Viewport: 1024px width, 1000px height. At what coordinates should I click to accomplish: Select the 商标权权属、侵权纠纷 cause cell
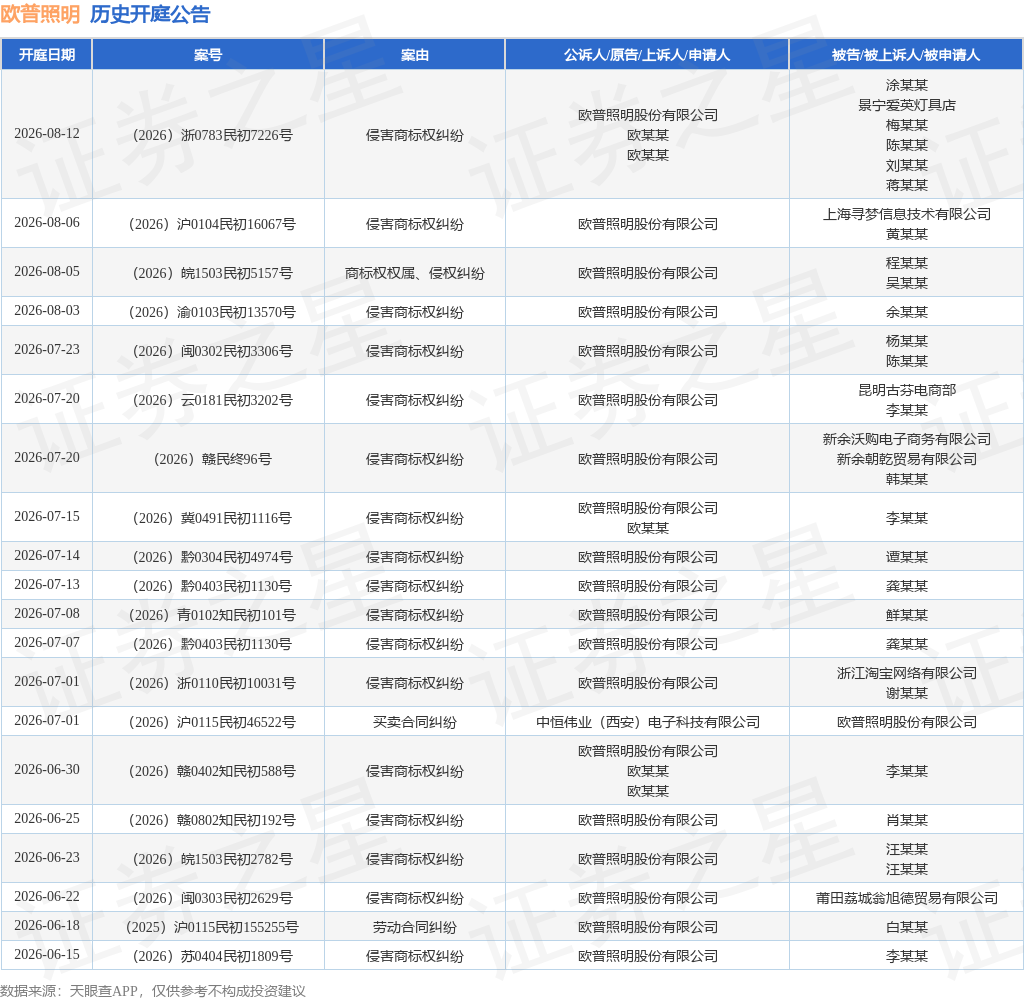pos(414,273)
